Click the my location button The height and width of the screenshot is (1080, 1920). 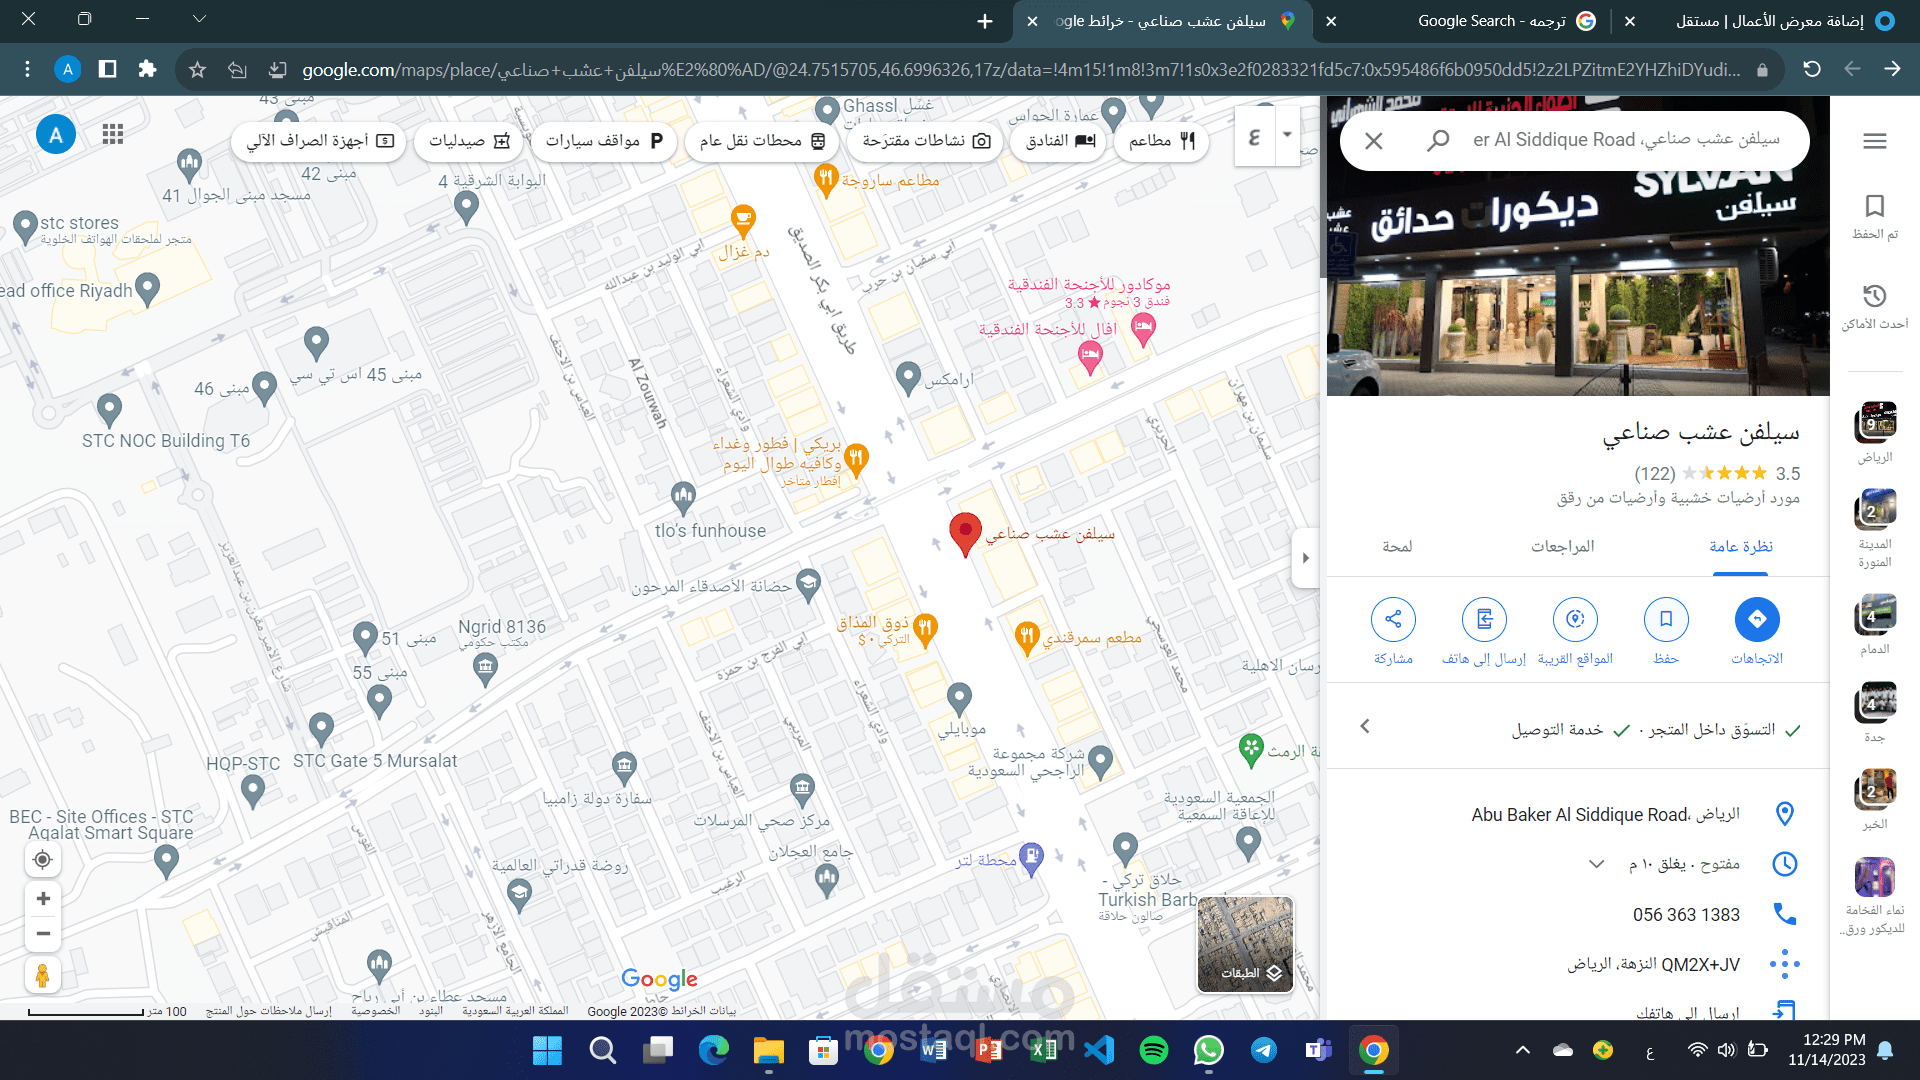[x=42, y=859]
